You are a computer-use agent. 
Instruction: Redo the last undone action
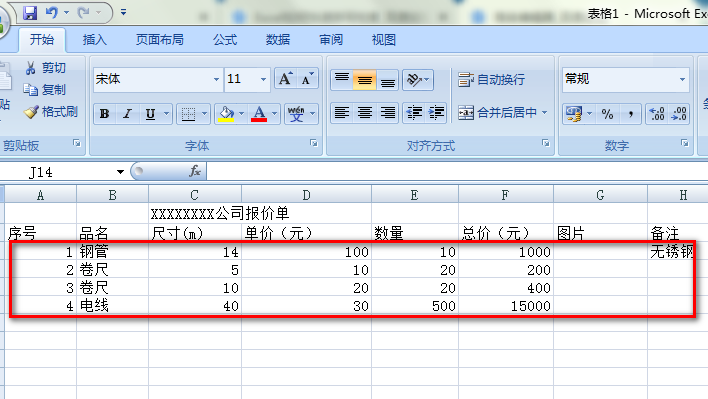pyautogui.click(x=84, y=13)
